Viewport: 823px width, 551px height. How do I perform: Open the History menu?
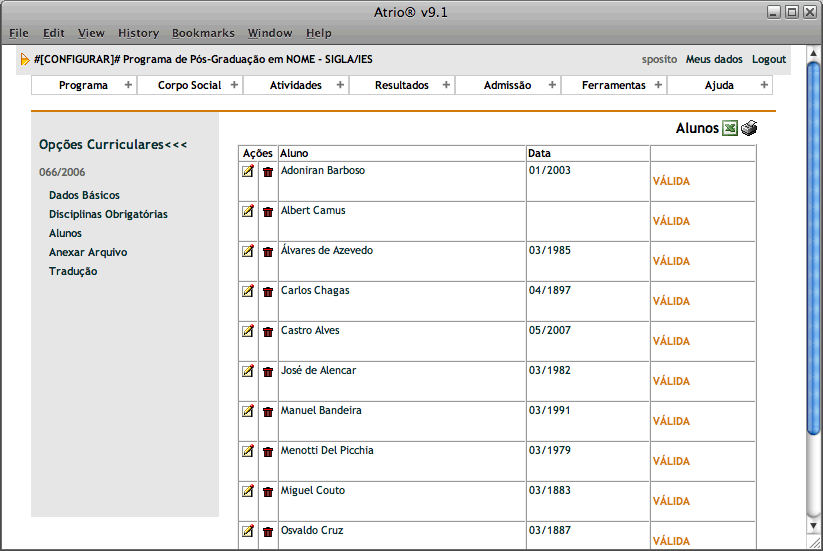(138, 33)
